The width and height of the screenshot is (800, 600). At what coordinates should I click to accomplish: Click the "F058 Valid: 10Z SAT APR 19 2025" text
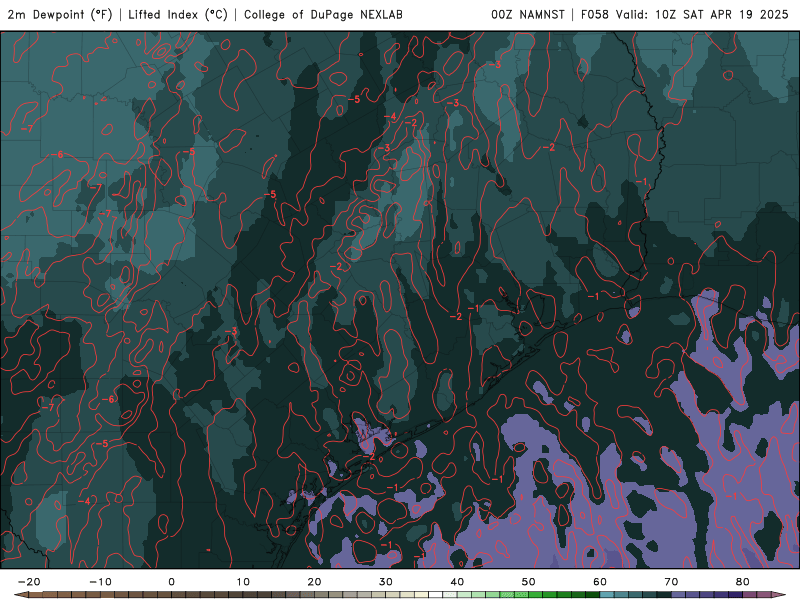685,14
